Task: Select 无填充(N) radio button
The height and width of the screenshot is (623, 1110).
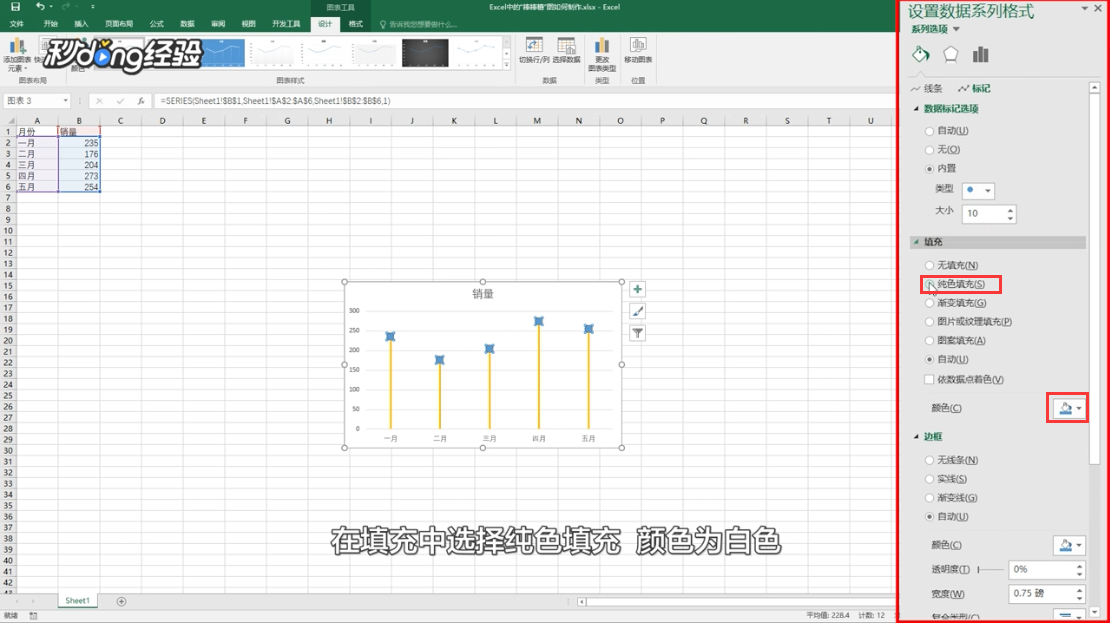Action: click(x=929, y=265)
